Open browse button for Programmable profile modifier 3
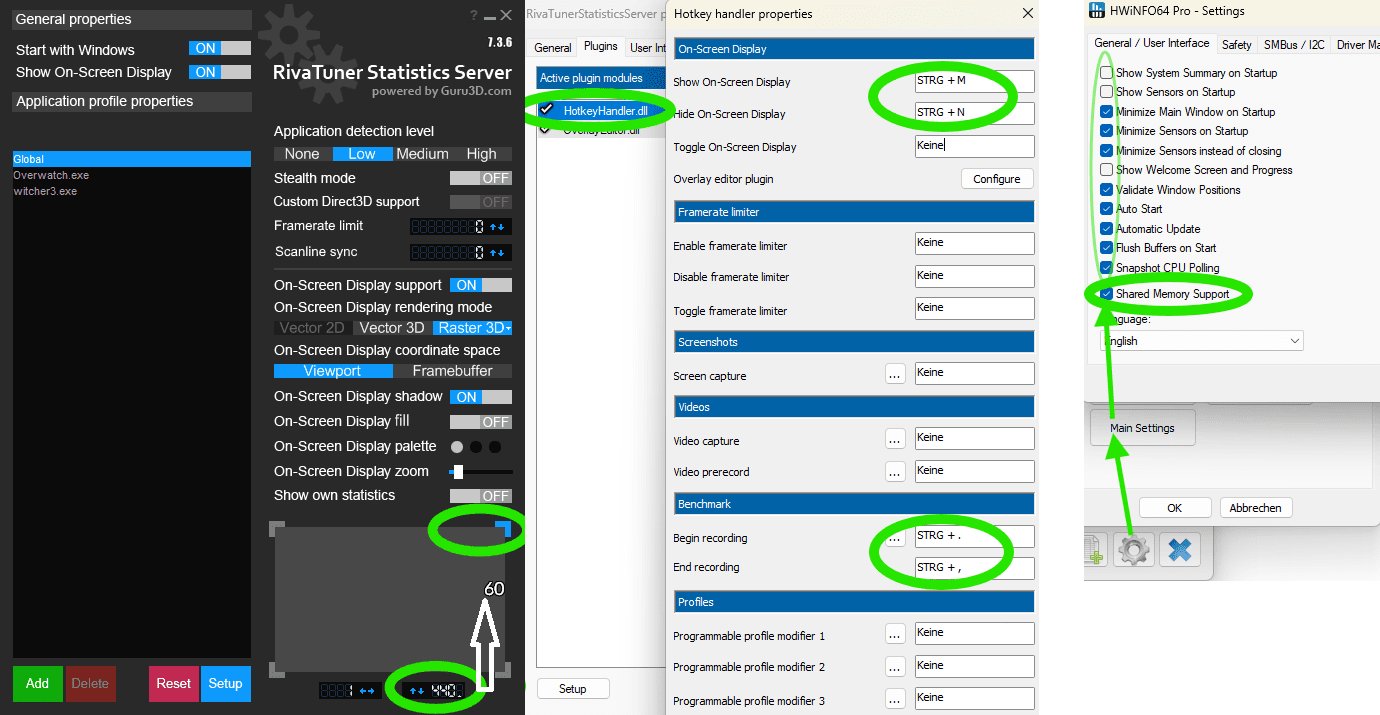 click(896, 699)
